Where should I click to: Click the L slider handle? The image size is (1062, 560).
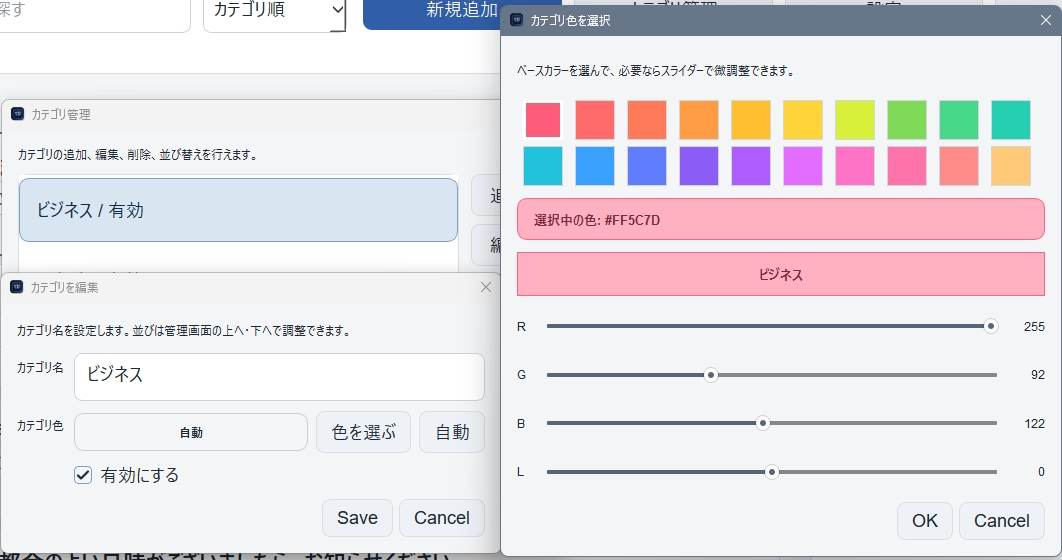[x=771, y=472]
